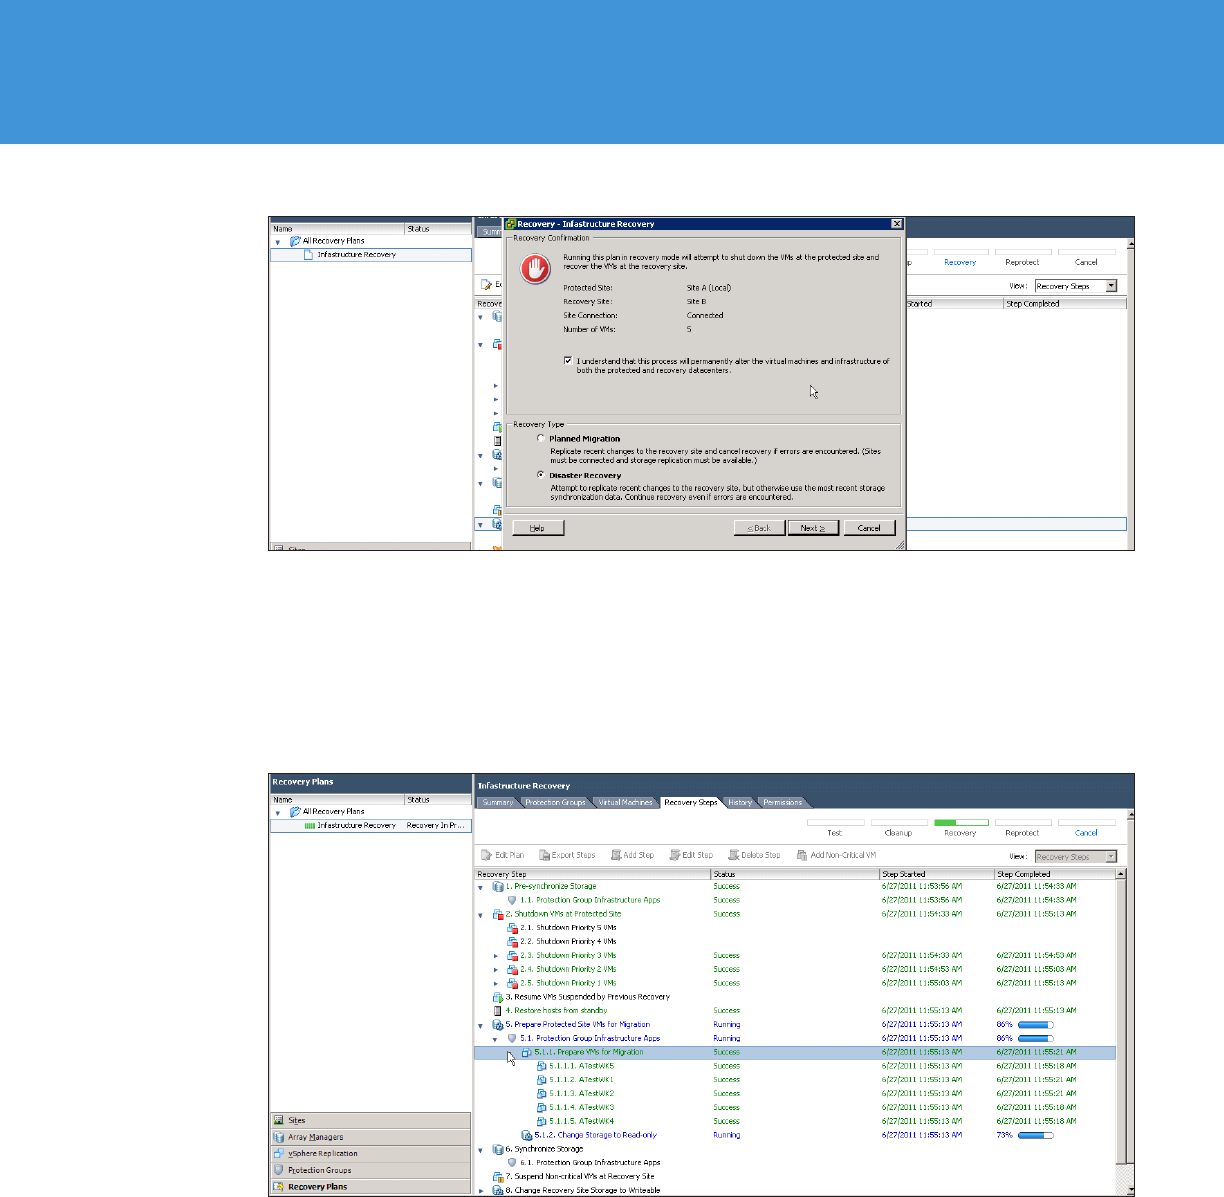Click the storage icon of step 1. Pre-synchronize Storage

(x=498, y=886)
